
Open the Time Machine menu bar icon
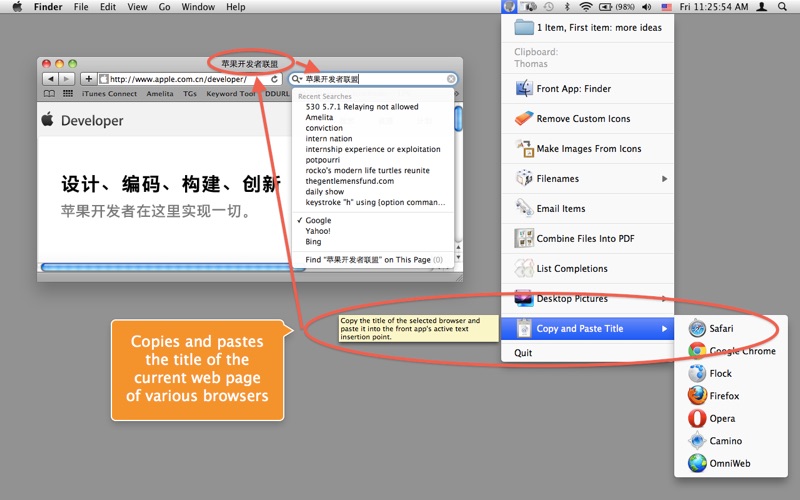pos(549,7)
